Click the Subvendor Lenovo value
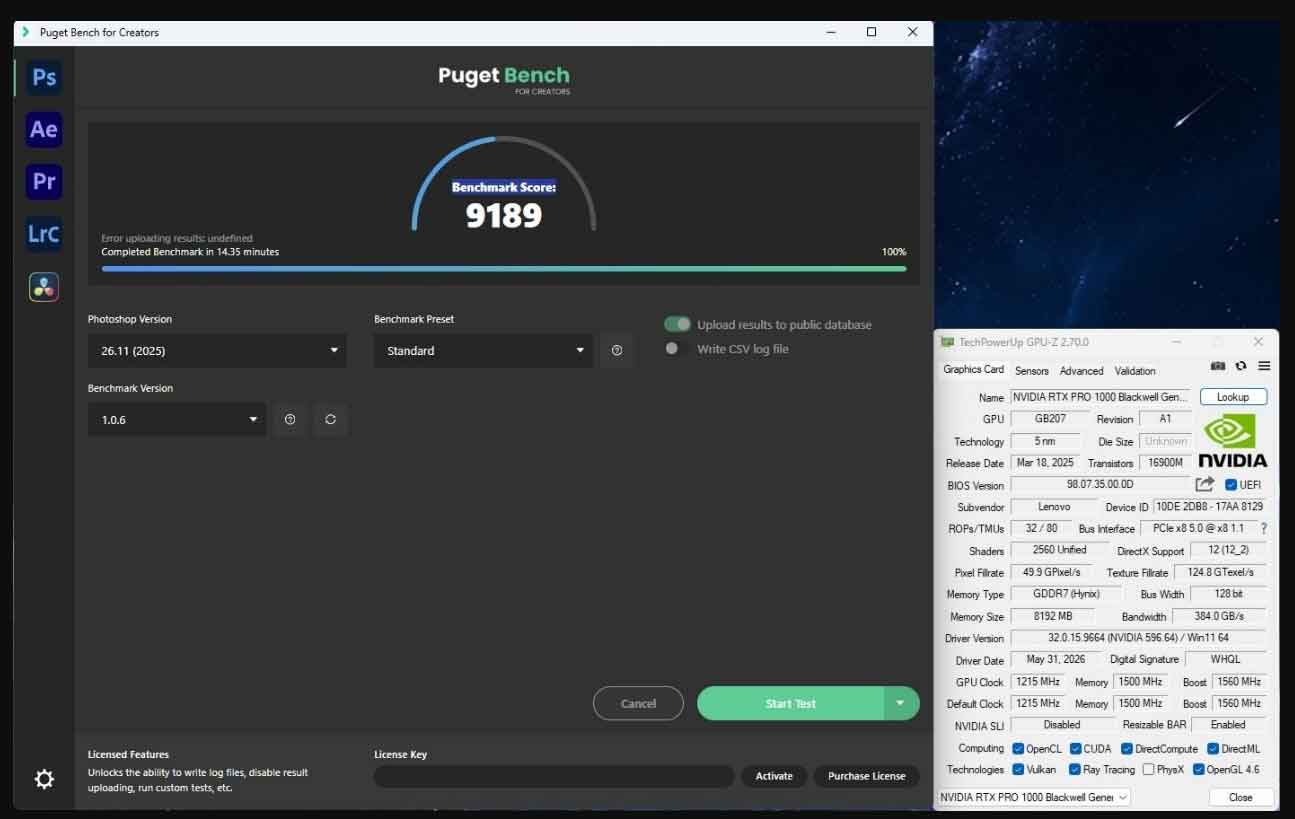The image size is (1295, 819). 1054,507
